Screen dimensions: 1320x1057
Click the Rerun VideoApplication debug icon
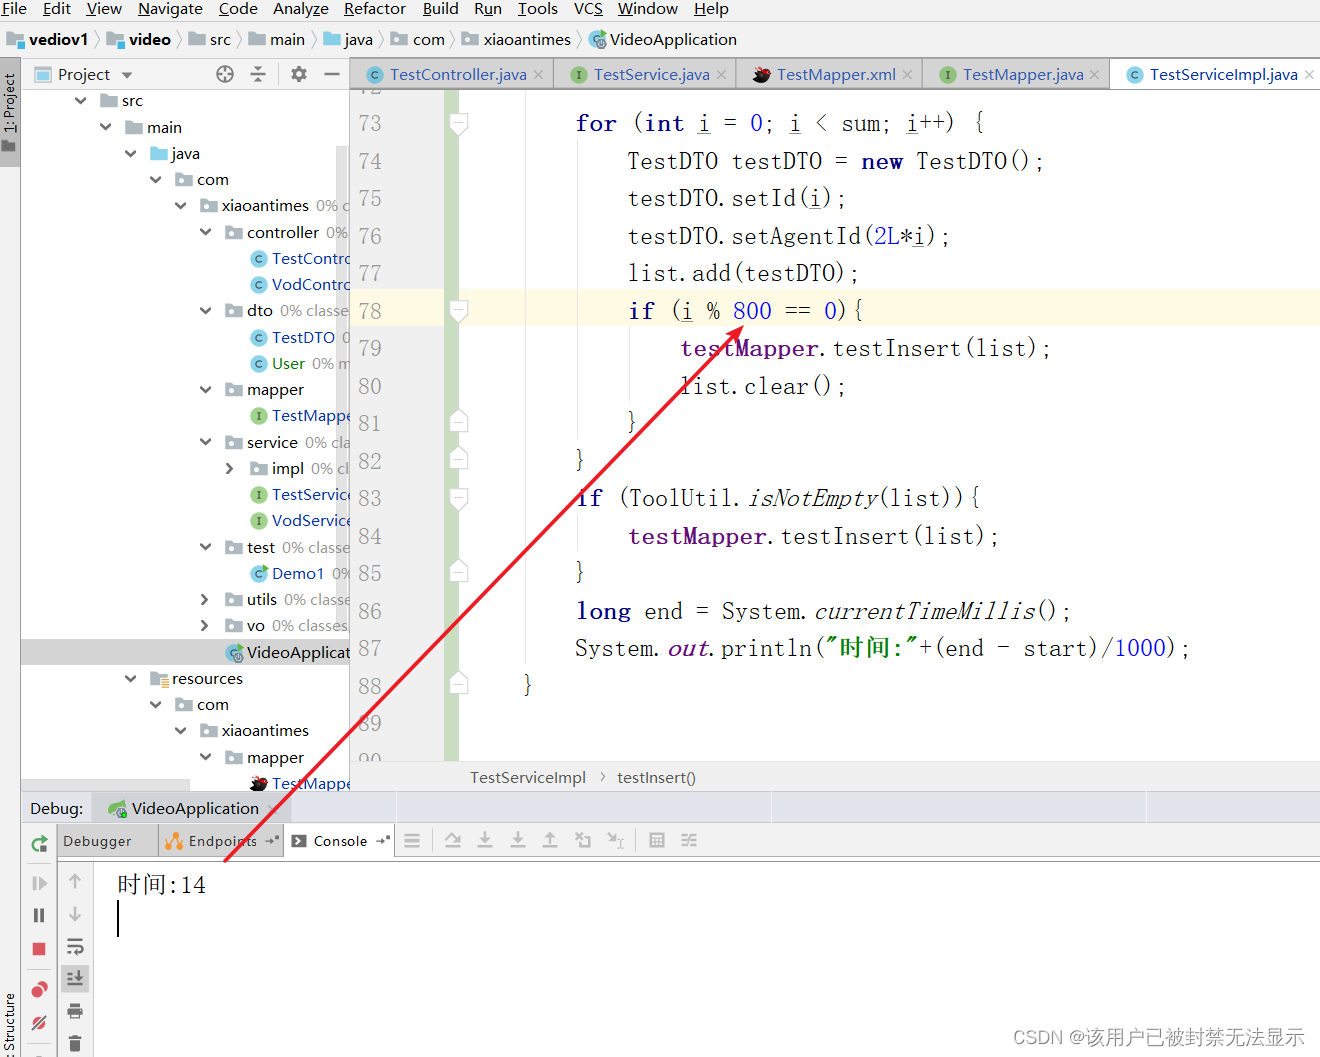[39, 843]
